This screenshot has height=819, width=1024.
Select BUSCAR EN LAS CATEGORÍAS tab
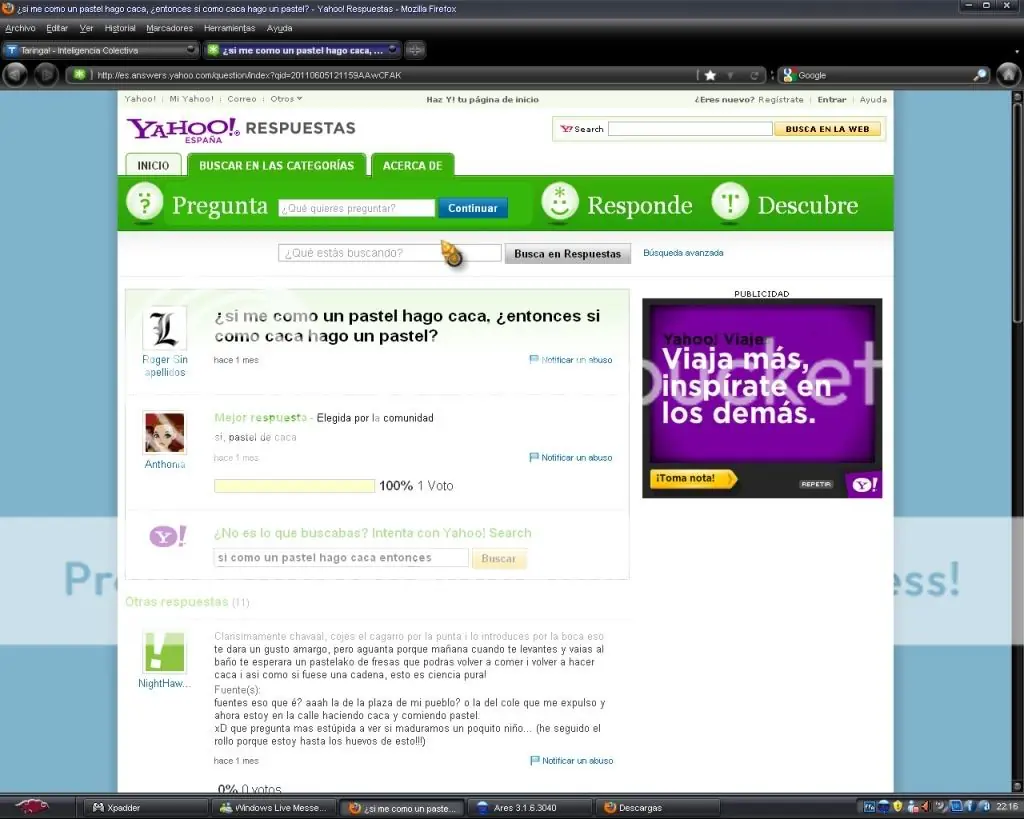[x=276, y=165]
